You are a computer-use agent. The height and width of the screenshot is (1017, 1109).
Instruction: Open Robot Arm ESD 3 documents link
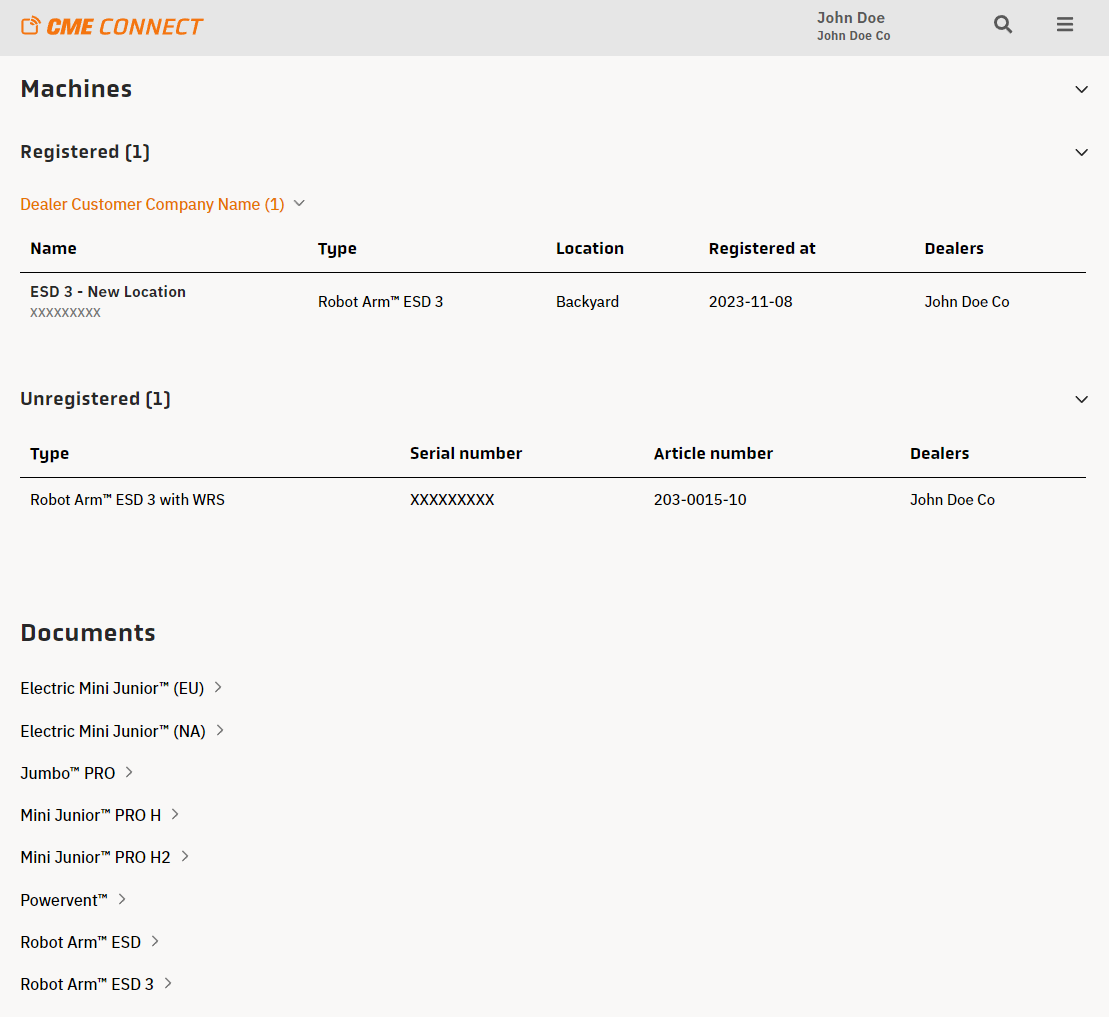click(x=87, y=984)
